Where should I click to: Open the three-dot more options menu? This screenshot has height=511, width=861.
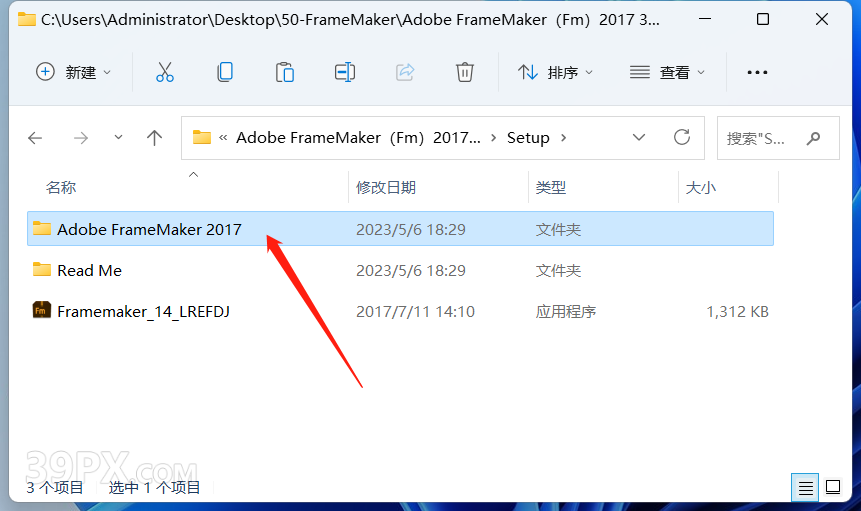click(757, 72)
